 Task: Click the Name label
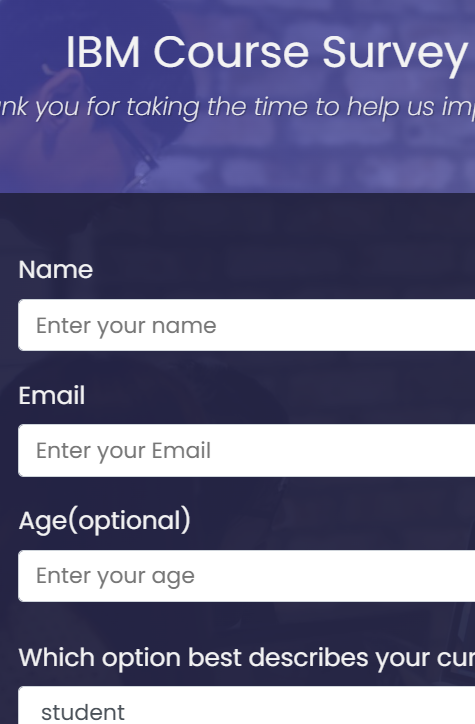click(56, 270)
